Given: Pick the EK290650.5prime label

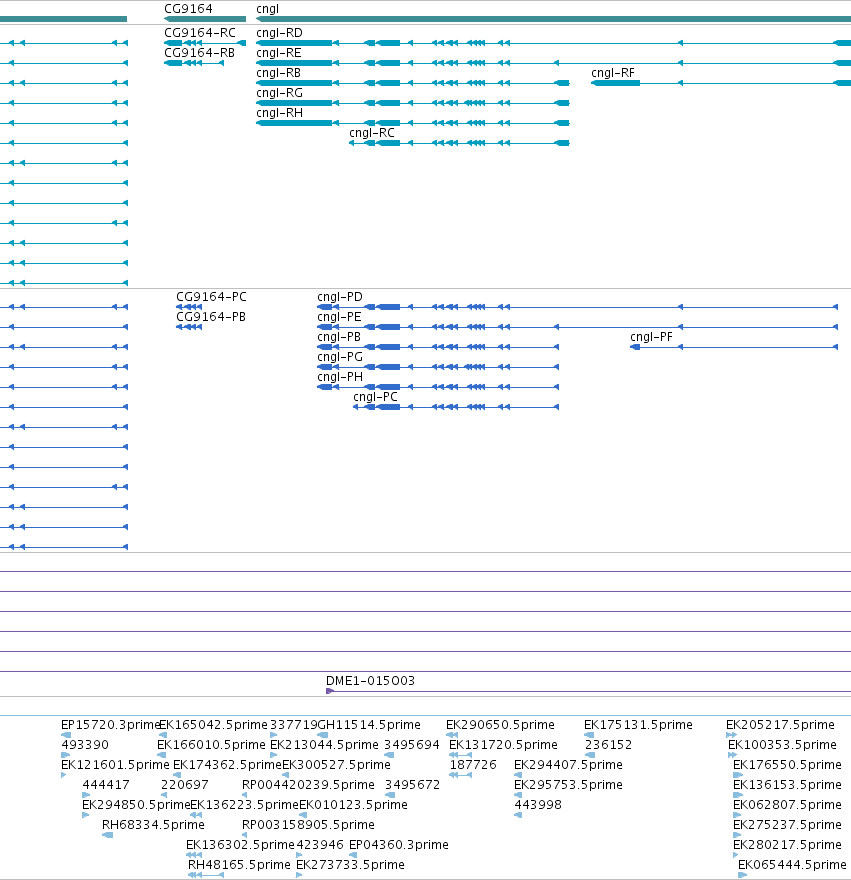Looking at the screenshot, I should [x=500, y=725].
